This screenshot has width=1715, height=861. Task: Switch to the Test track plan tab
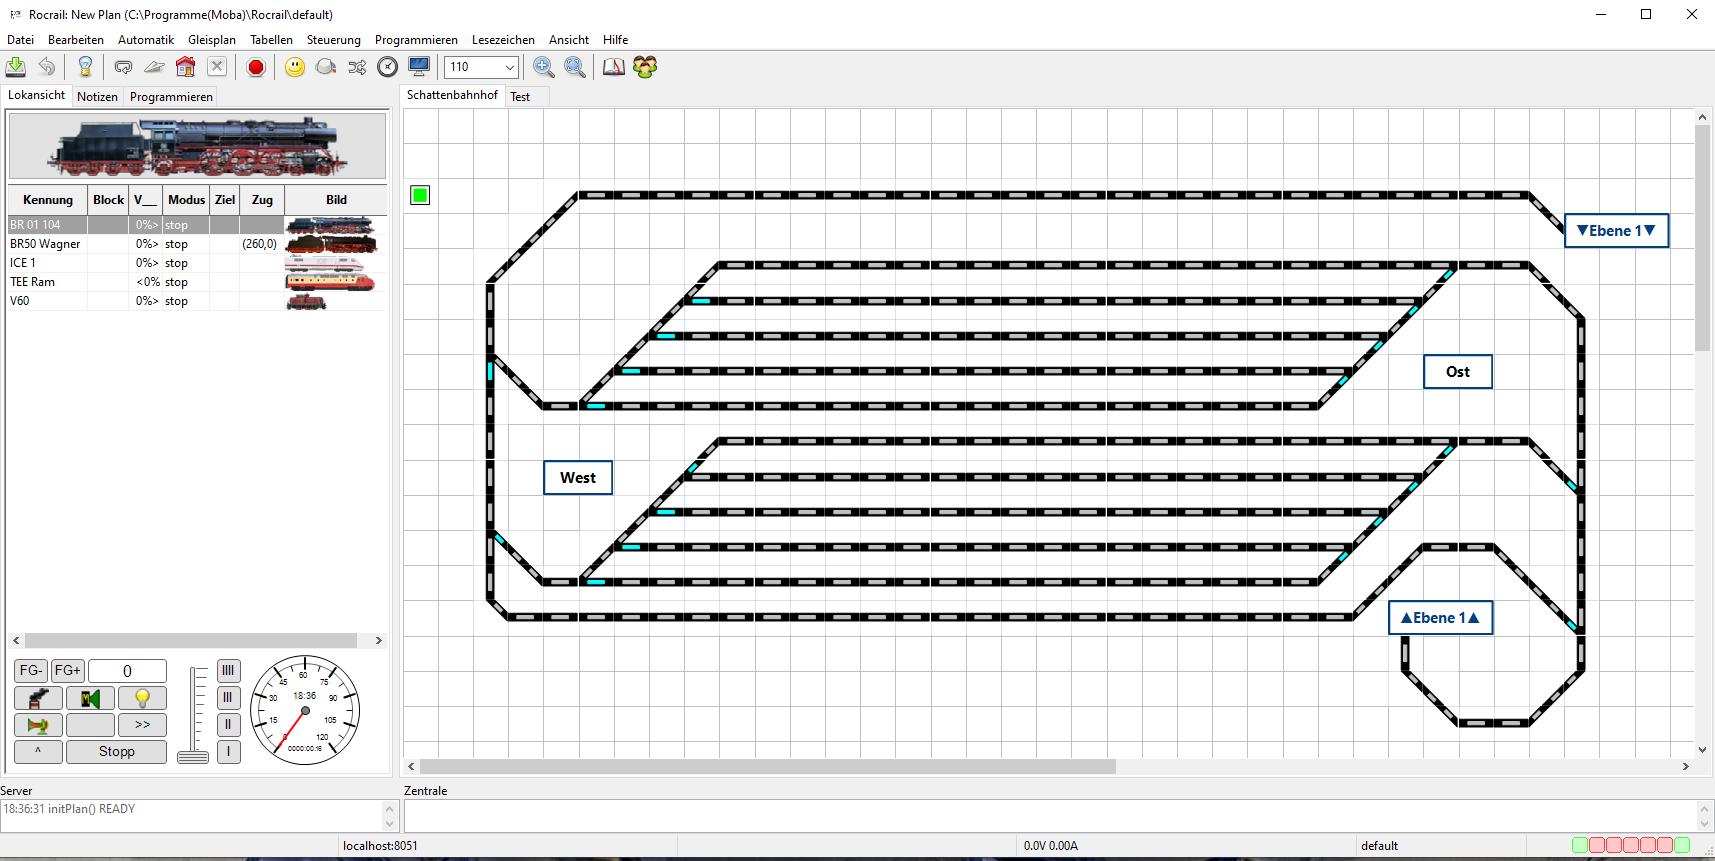point(520,97)
